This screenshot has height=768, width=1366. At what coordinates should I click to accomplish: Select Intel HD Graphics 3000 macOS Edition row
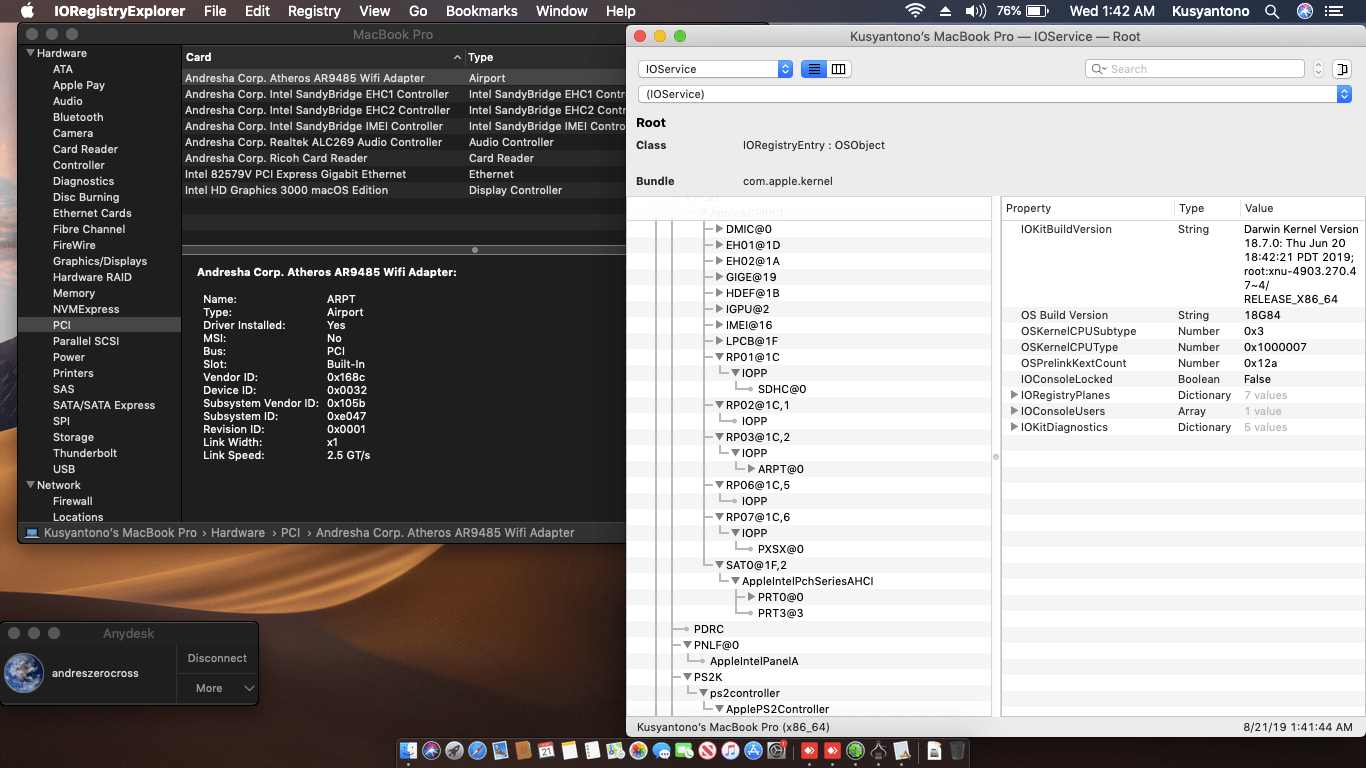404,190
